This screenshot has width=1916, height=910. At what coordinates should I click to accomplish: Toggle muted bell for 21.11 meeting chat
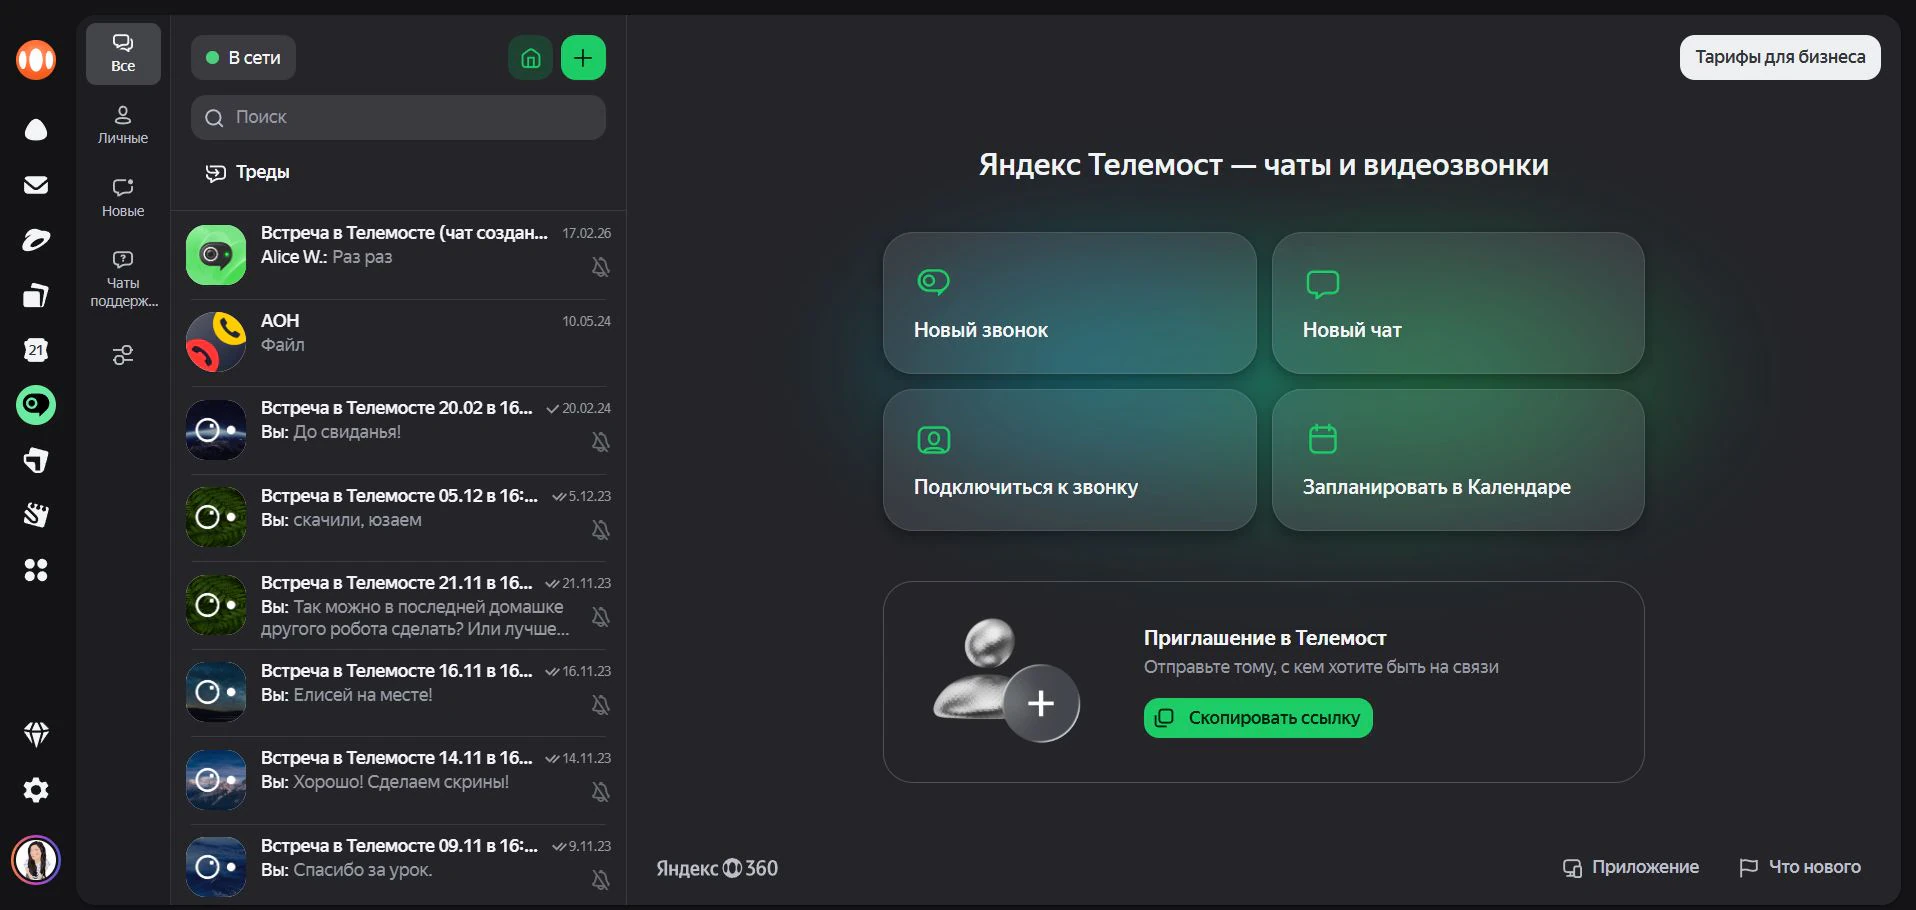click(601, 617)
